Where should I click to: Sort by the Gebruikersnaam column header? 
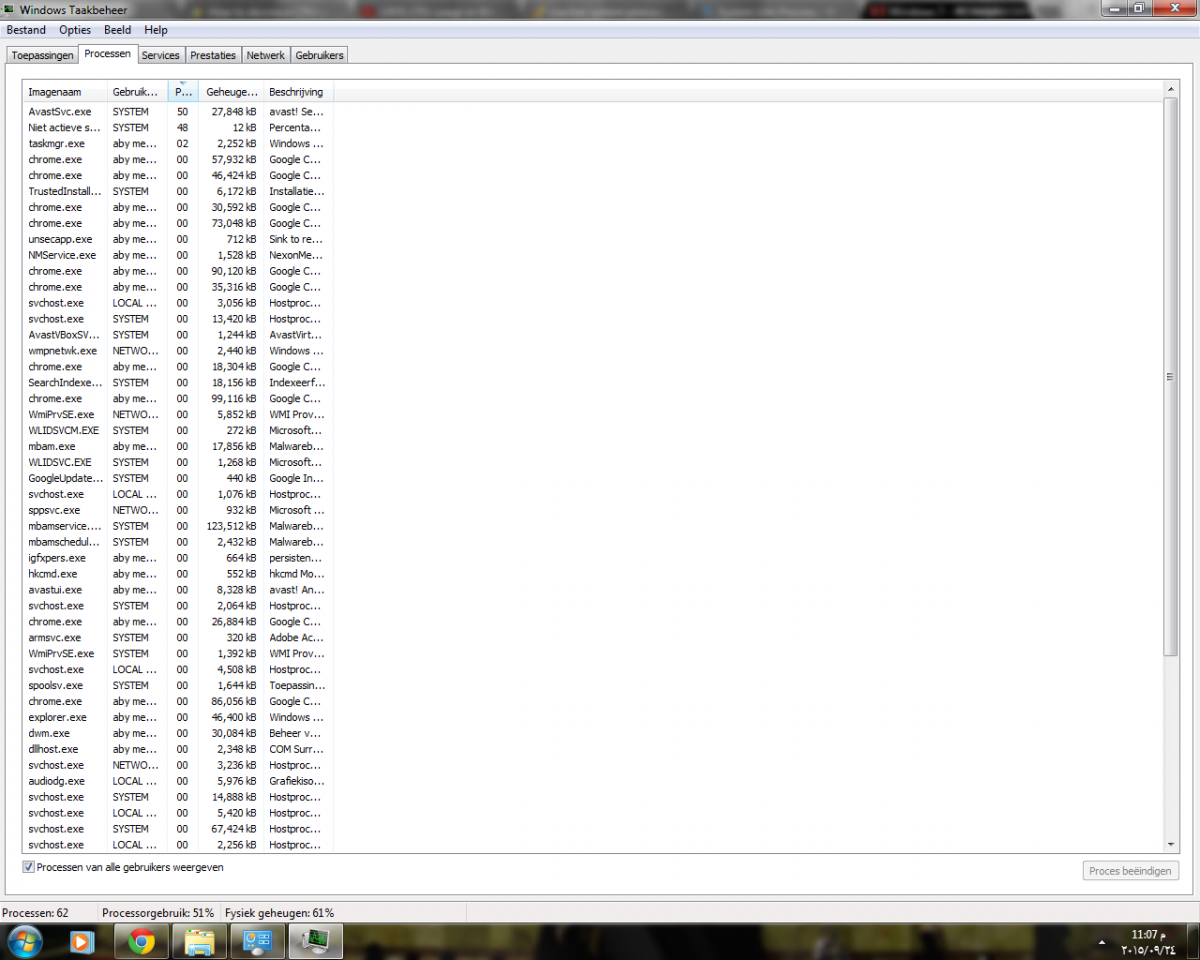(x=137, y=92)
